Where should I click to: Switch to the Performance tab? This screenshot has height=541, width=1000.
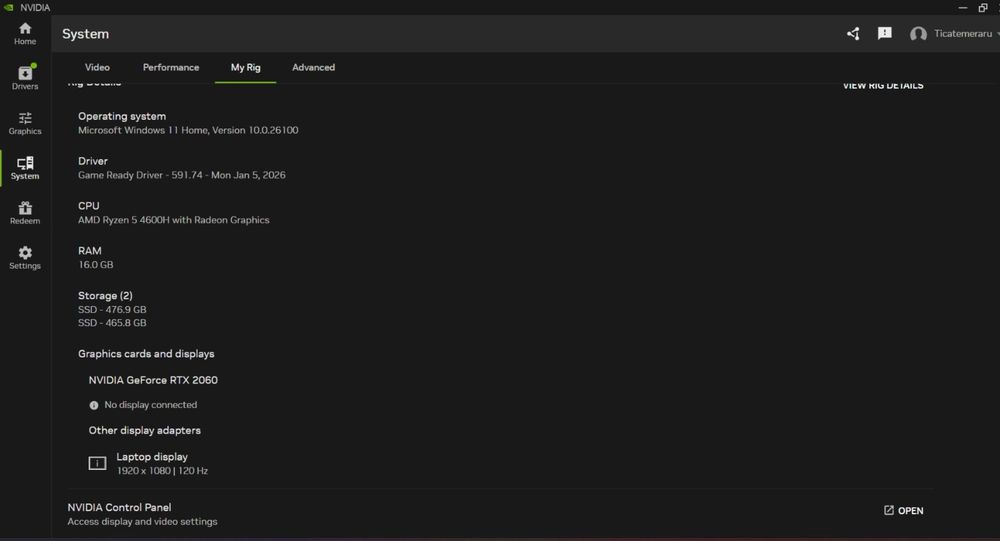coord(171,67)
